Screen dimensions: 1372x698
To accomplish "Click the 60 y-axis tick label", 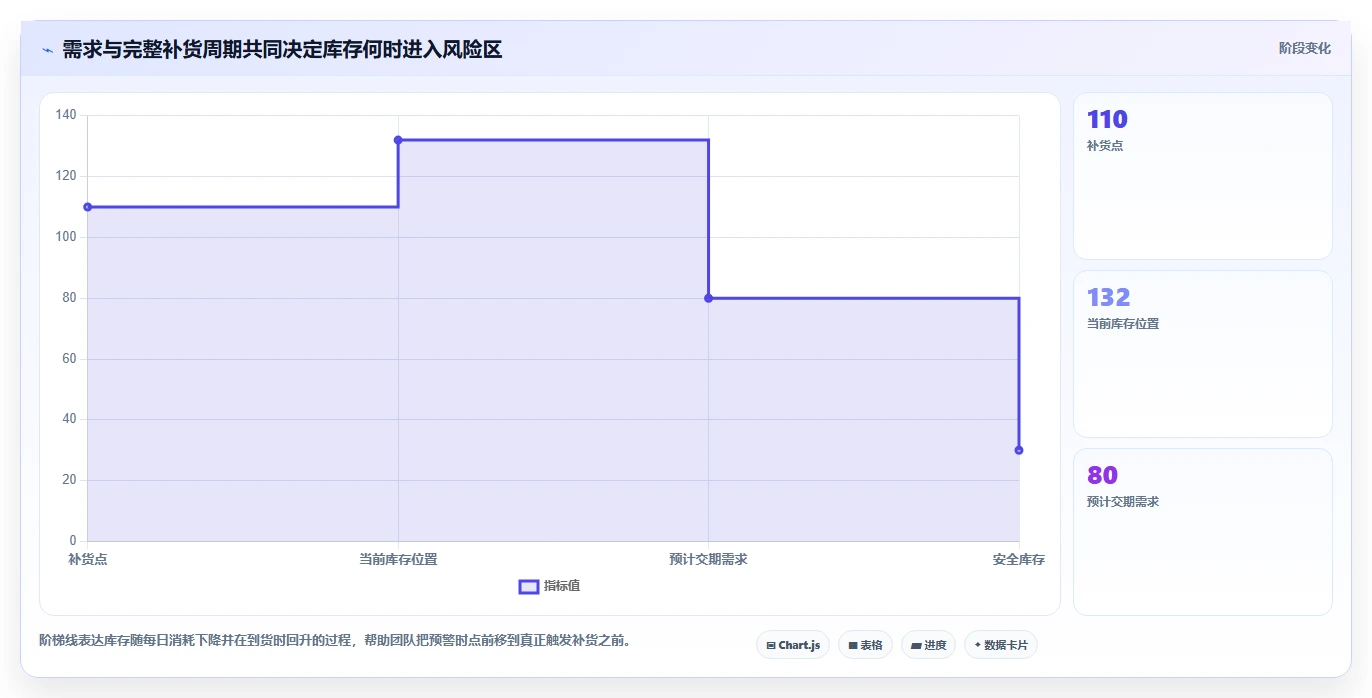I will 69,359.
